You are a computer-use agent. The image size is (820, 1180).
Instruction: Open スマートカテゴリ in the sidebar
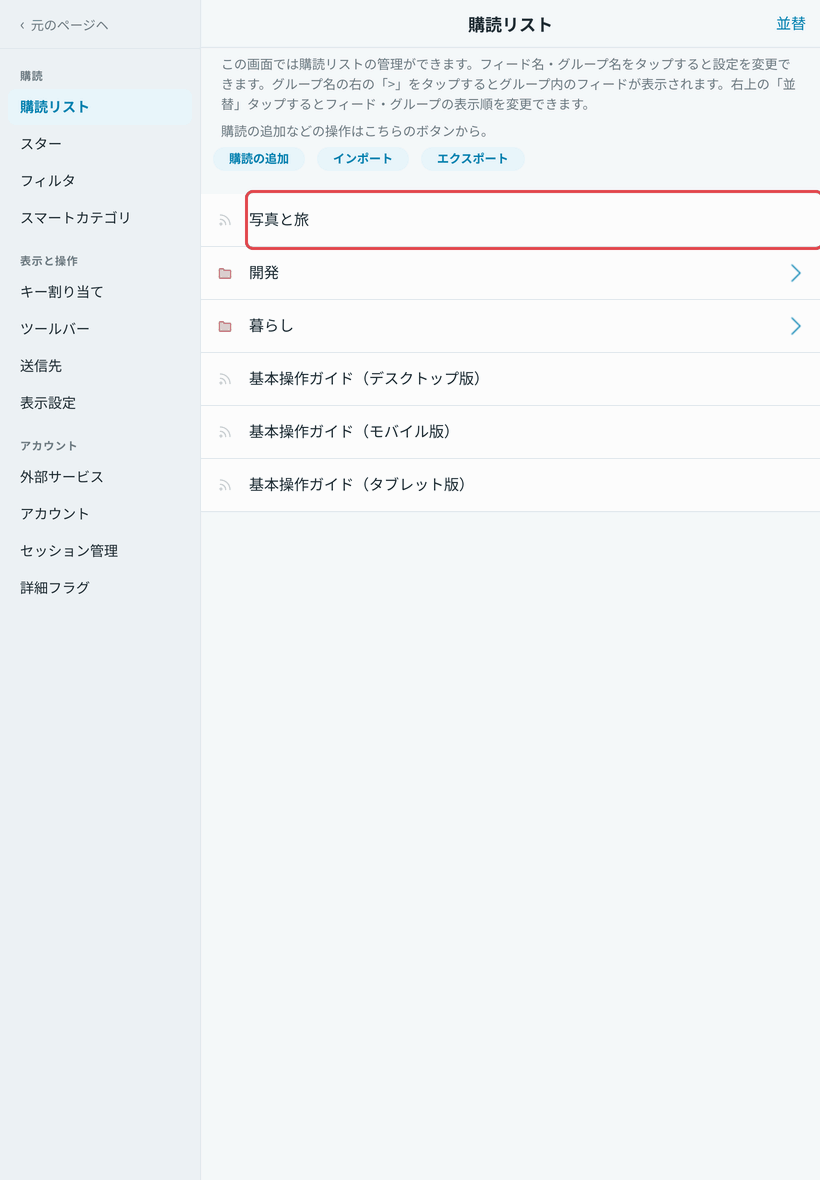point(100,217)
